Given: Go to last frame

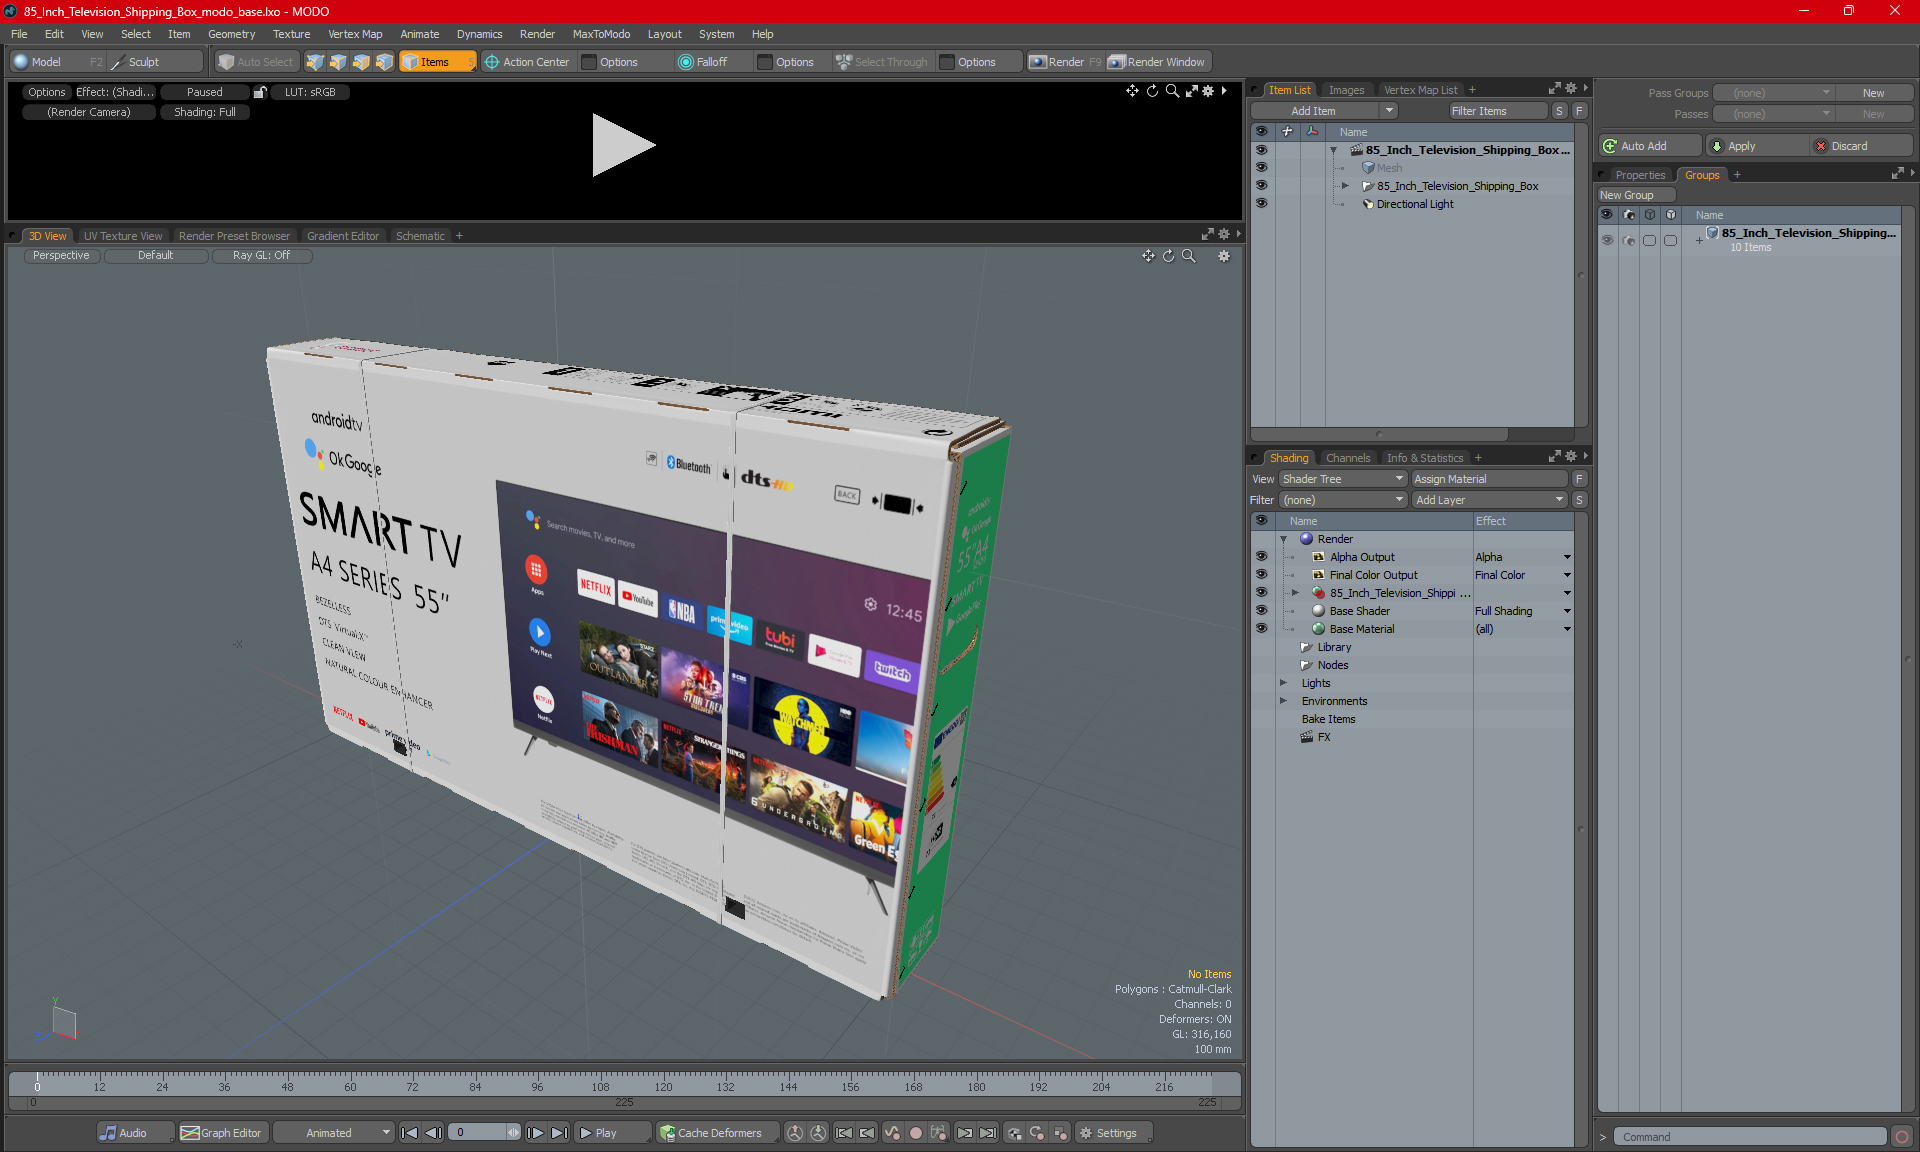Looking at the screenshot, I should [x=559, y=1133].
